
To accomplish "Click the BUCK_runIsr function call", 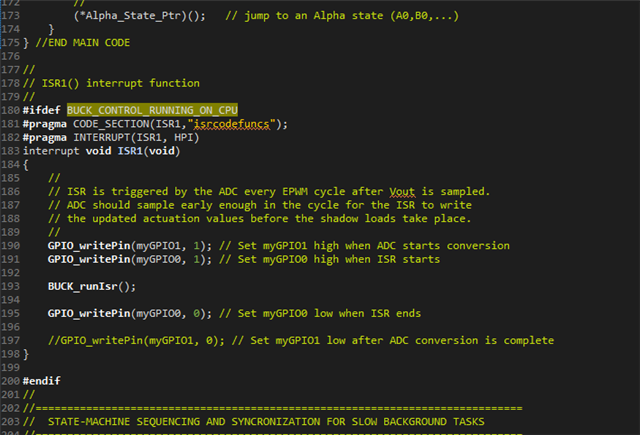I will click(x=87, y=286).
